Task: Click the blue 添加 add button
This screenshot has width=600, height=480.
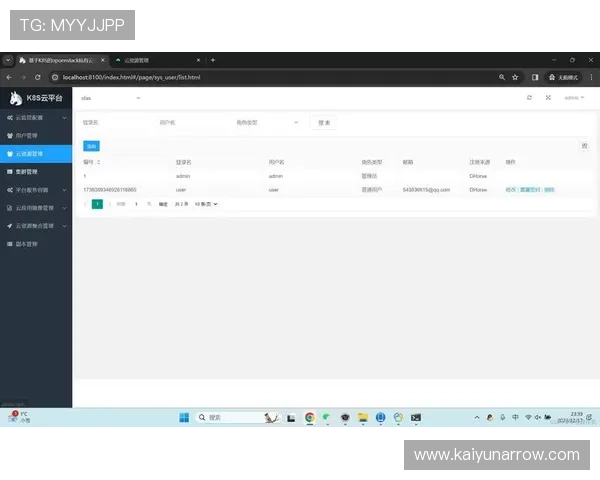Action: (91, 146)
